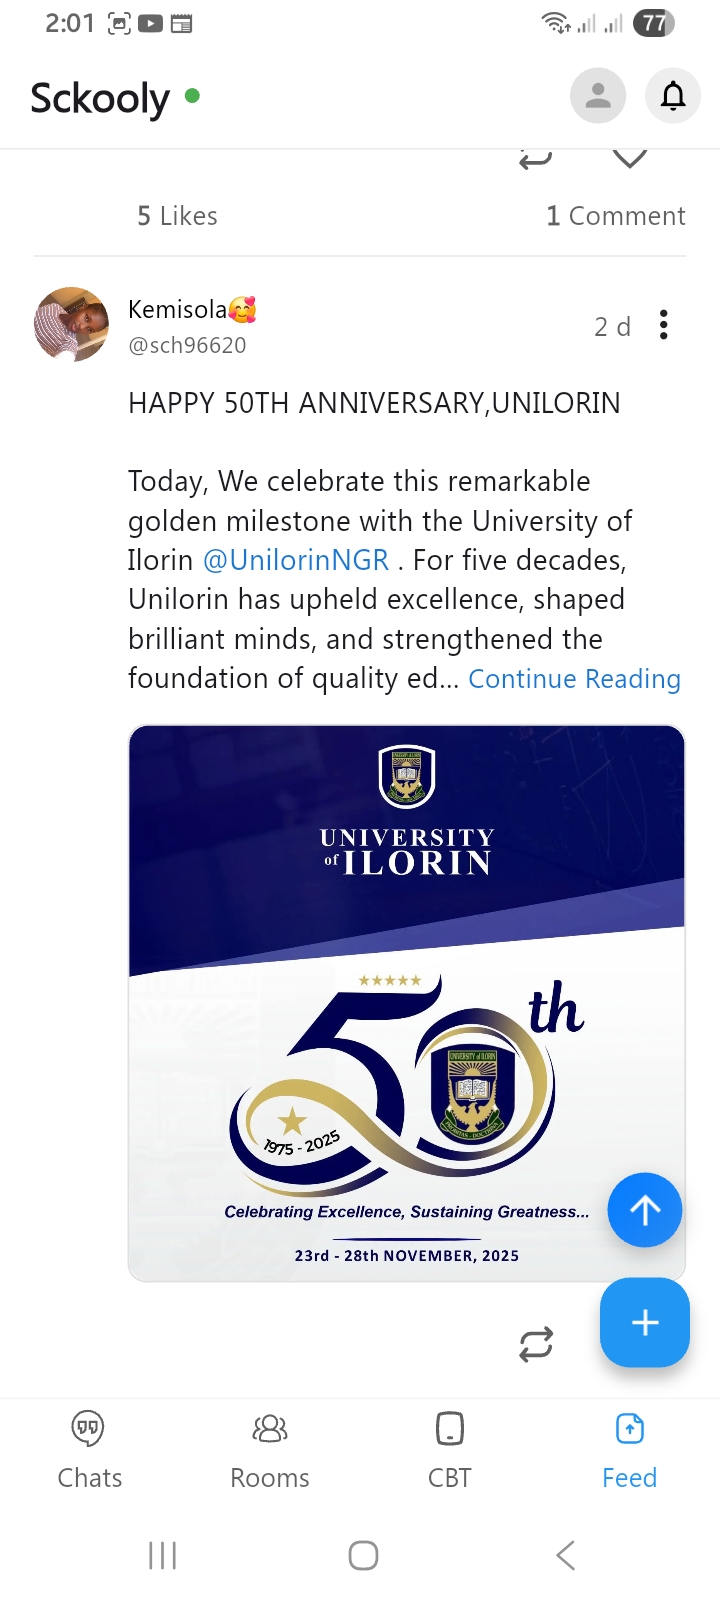
Task: Tap the blue scroll-to-top arrow button
Action: coord(645,1210)
